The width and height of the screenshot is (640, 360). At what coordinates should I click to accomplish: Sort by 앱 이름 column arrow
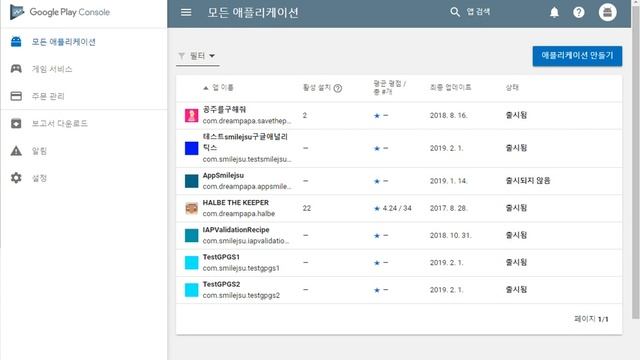[206, 88]
